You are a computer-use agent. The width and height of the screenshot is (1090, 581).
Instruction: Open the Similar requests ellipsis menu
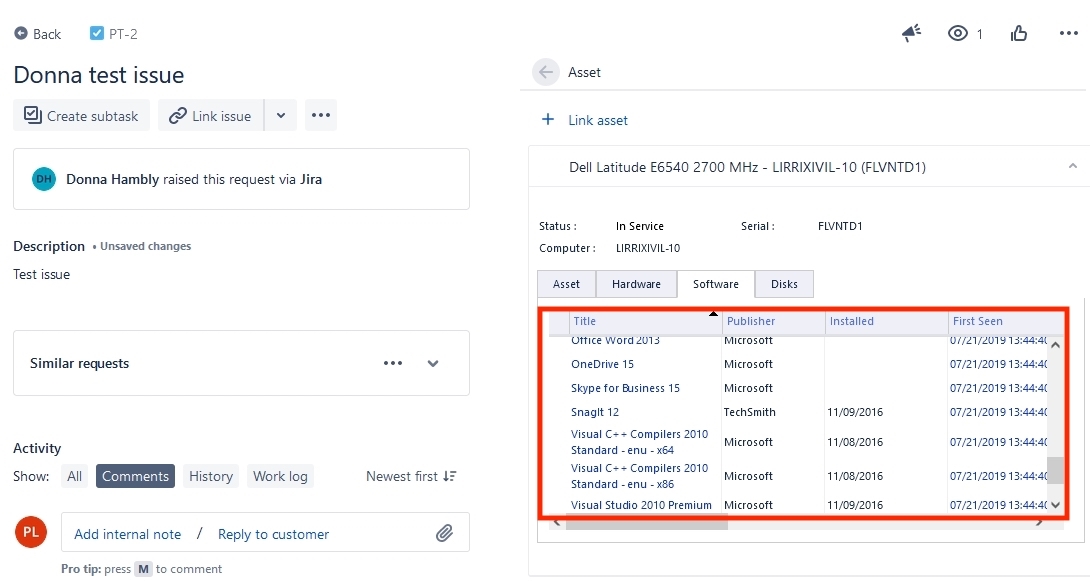[x=393, y=363]
